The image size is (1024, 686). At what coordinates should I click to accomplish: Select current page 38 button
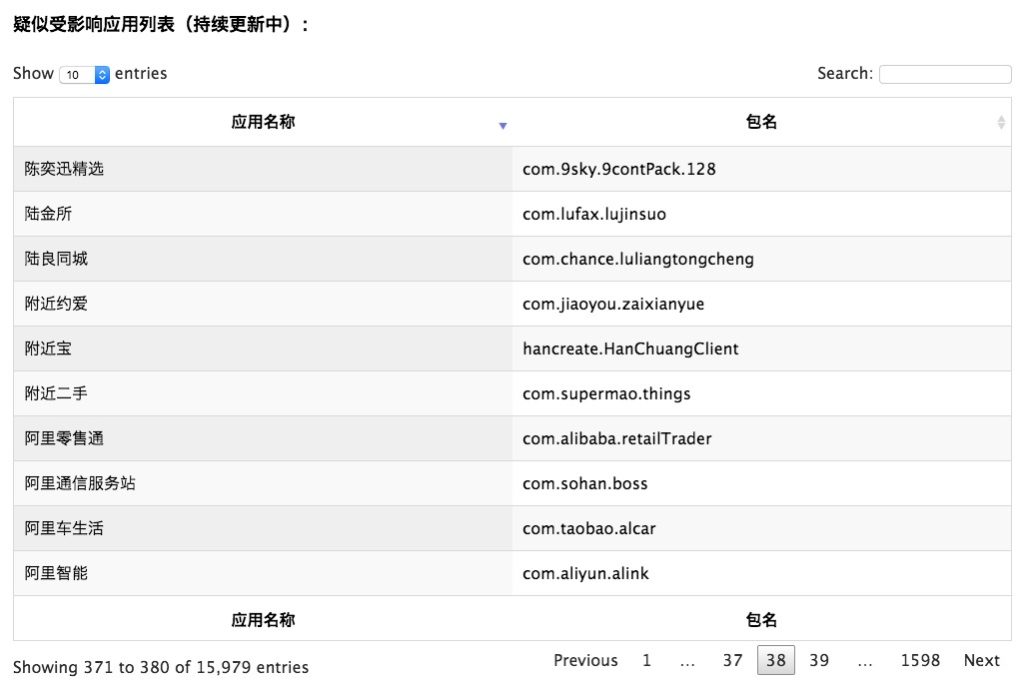click(776, 660)
